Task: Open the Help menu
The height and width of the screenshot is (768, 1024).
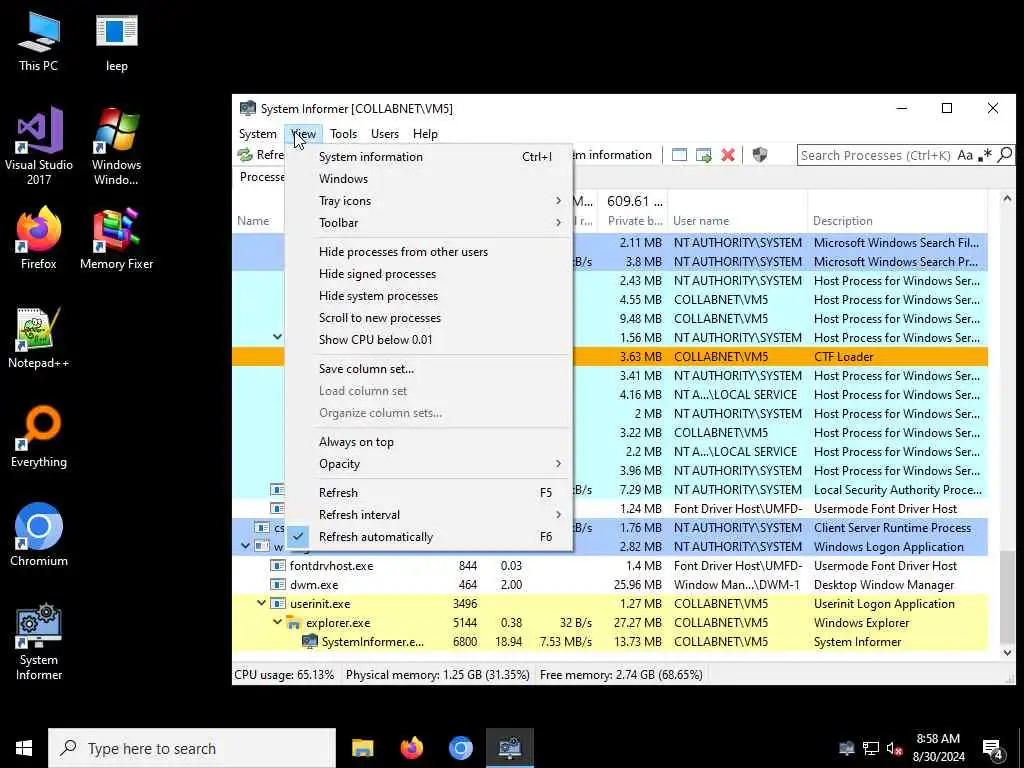Action: point(425,134)
